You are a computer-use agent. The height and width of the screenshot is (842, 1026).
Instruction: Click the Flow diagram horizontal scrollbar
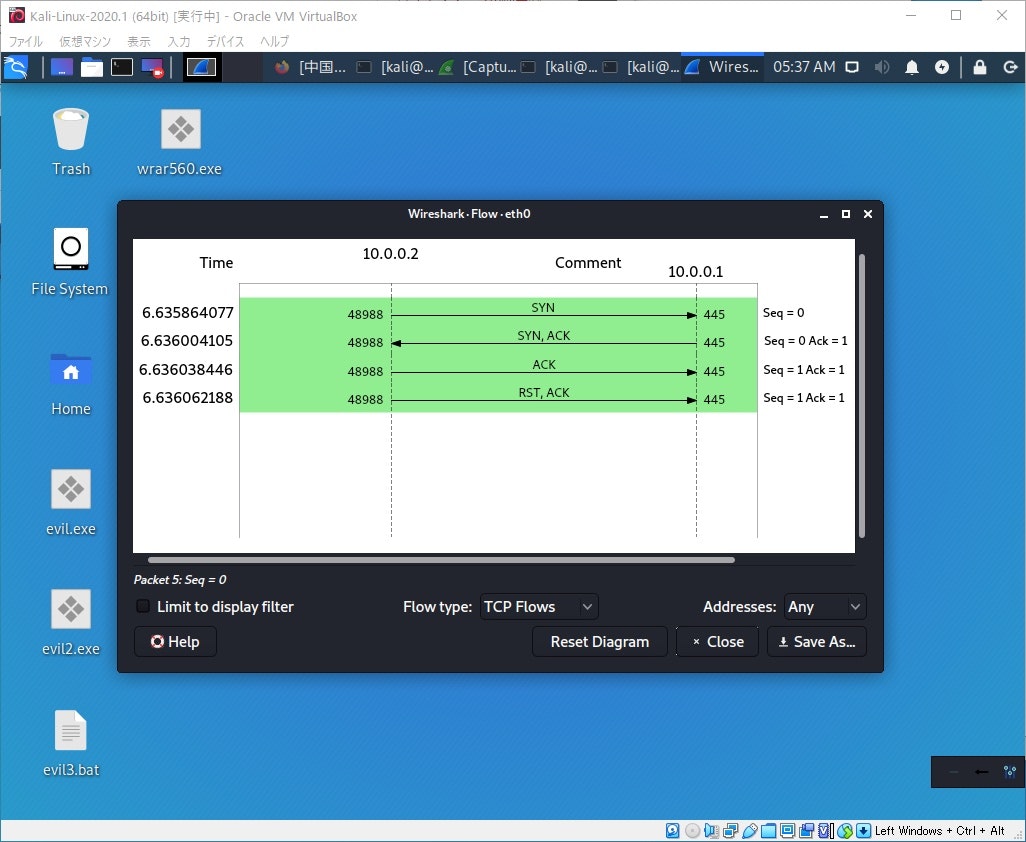coord(441,560)
